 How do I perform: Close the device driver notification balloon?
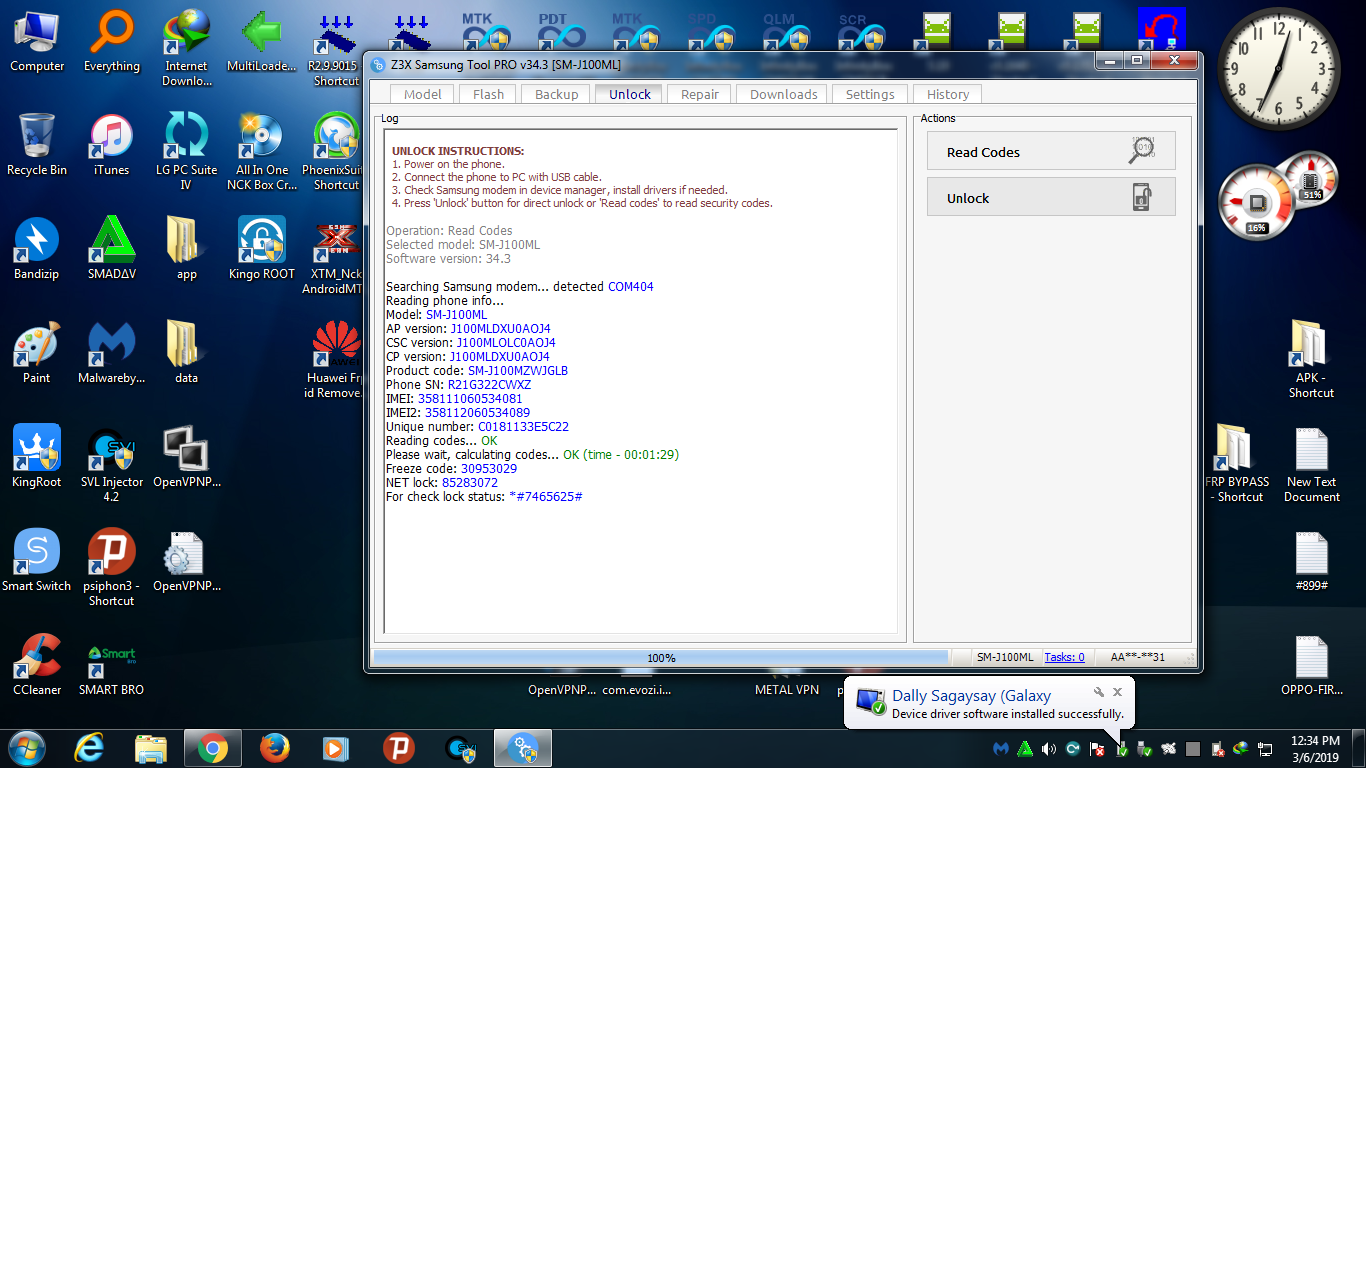pos(1118,692)
